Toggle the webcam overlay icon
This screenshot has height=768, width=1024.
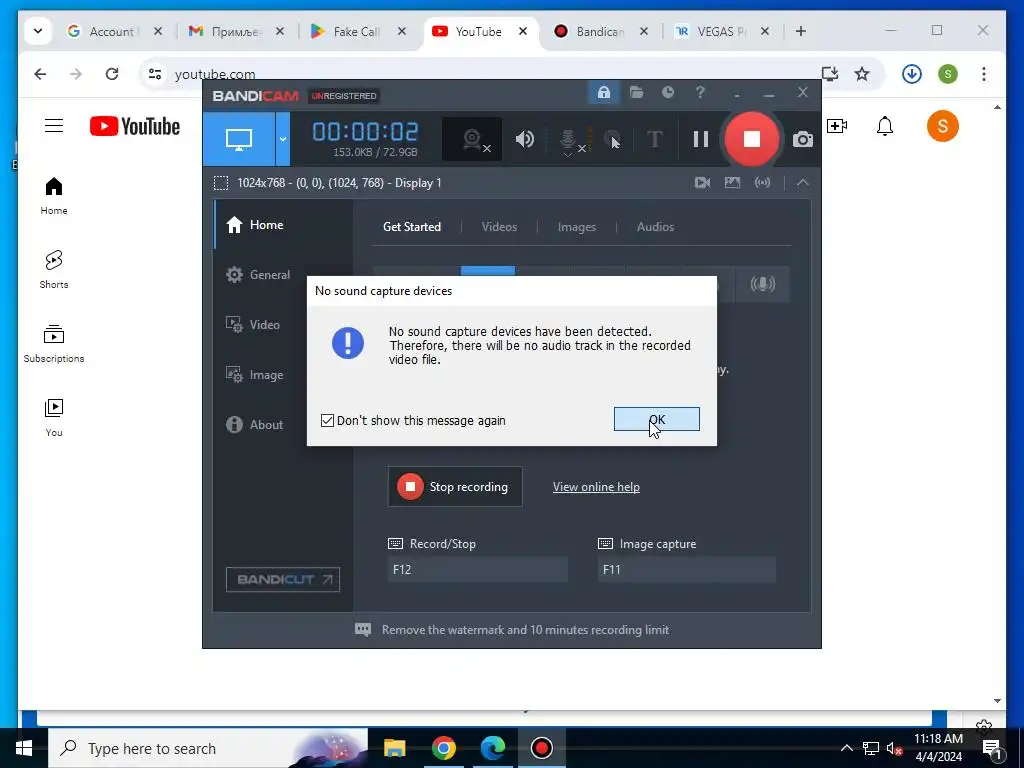click(x=472, y=139)
